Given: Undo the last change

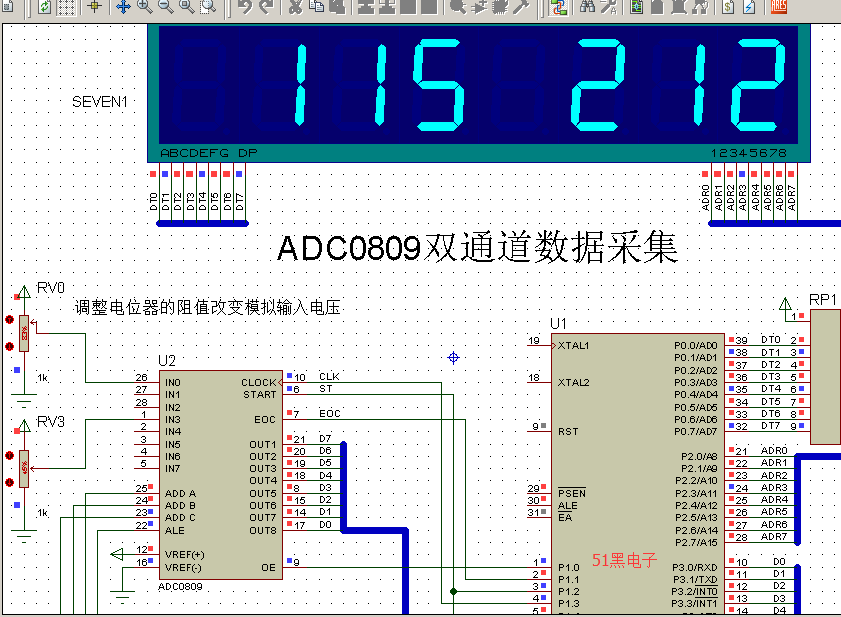Looking at the screenshot, I should pyautogui.click(x=244, y=7).
